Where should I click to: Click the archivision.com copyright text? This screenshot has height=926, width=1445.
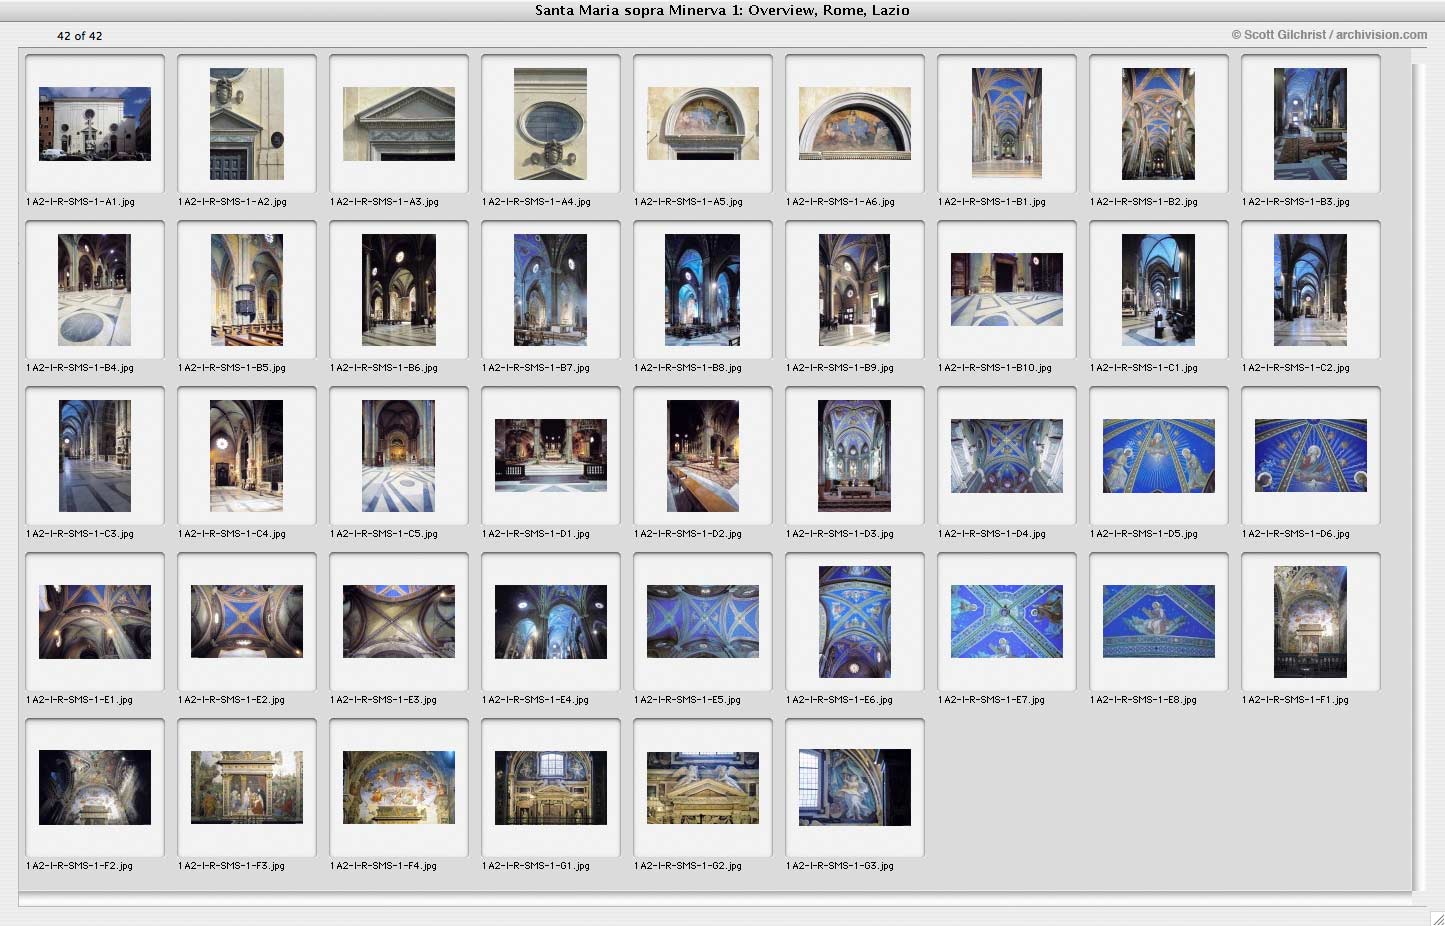tap(1329, 35)
